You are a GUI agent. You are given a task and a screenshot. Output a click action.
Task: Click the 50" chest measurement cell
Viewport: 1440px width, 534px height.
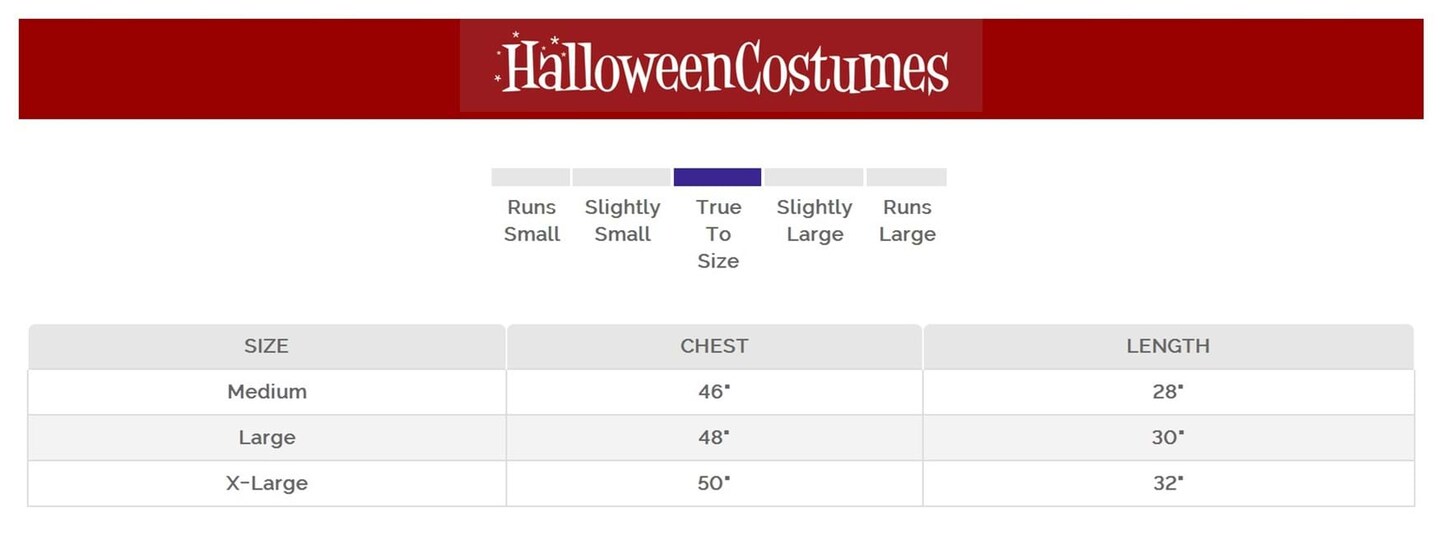click(x=714, y=483)
